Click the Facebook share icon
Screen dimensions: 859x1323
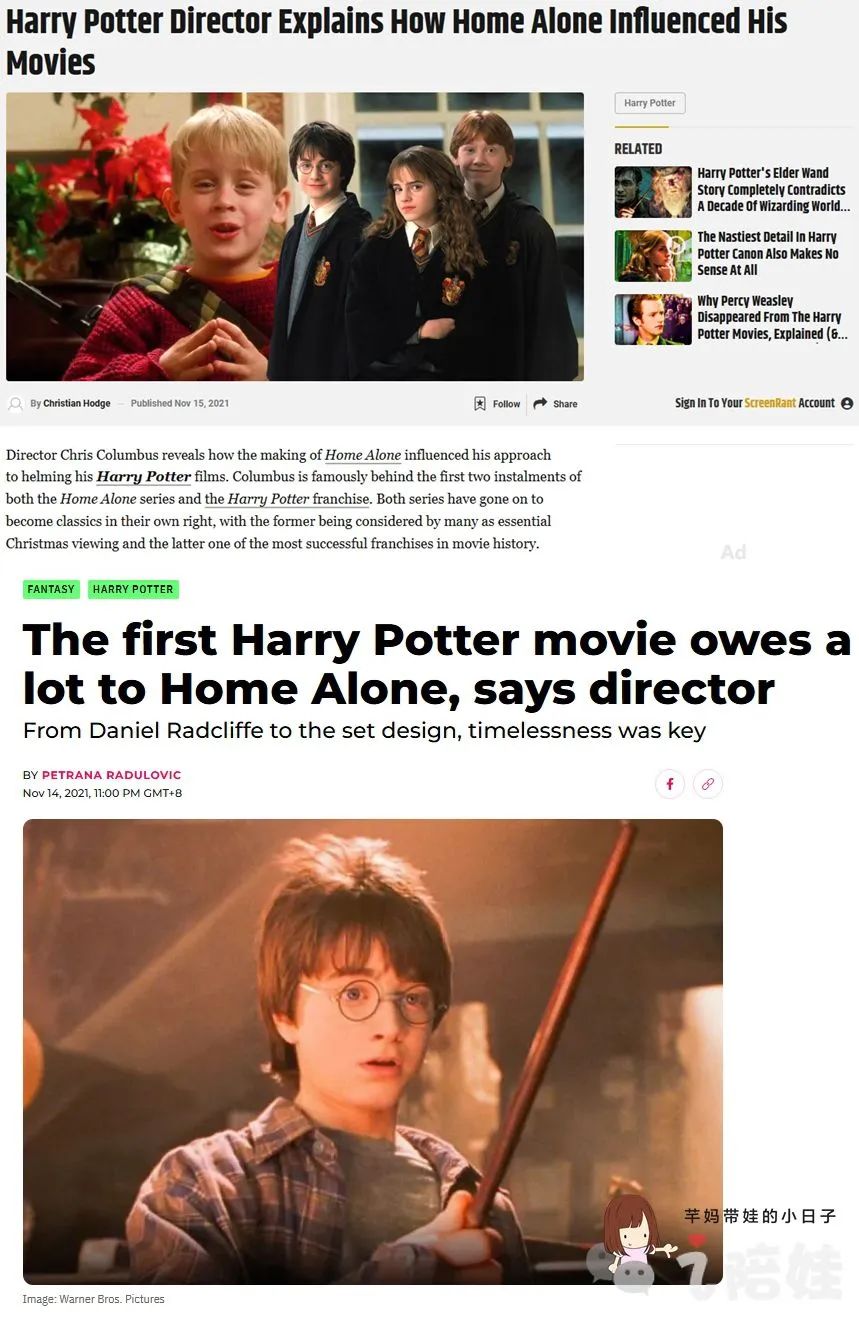[670, 784]
